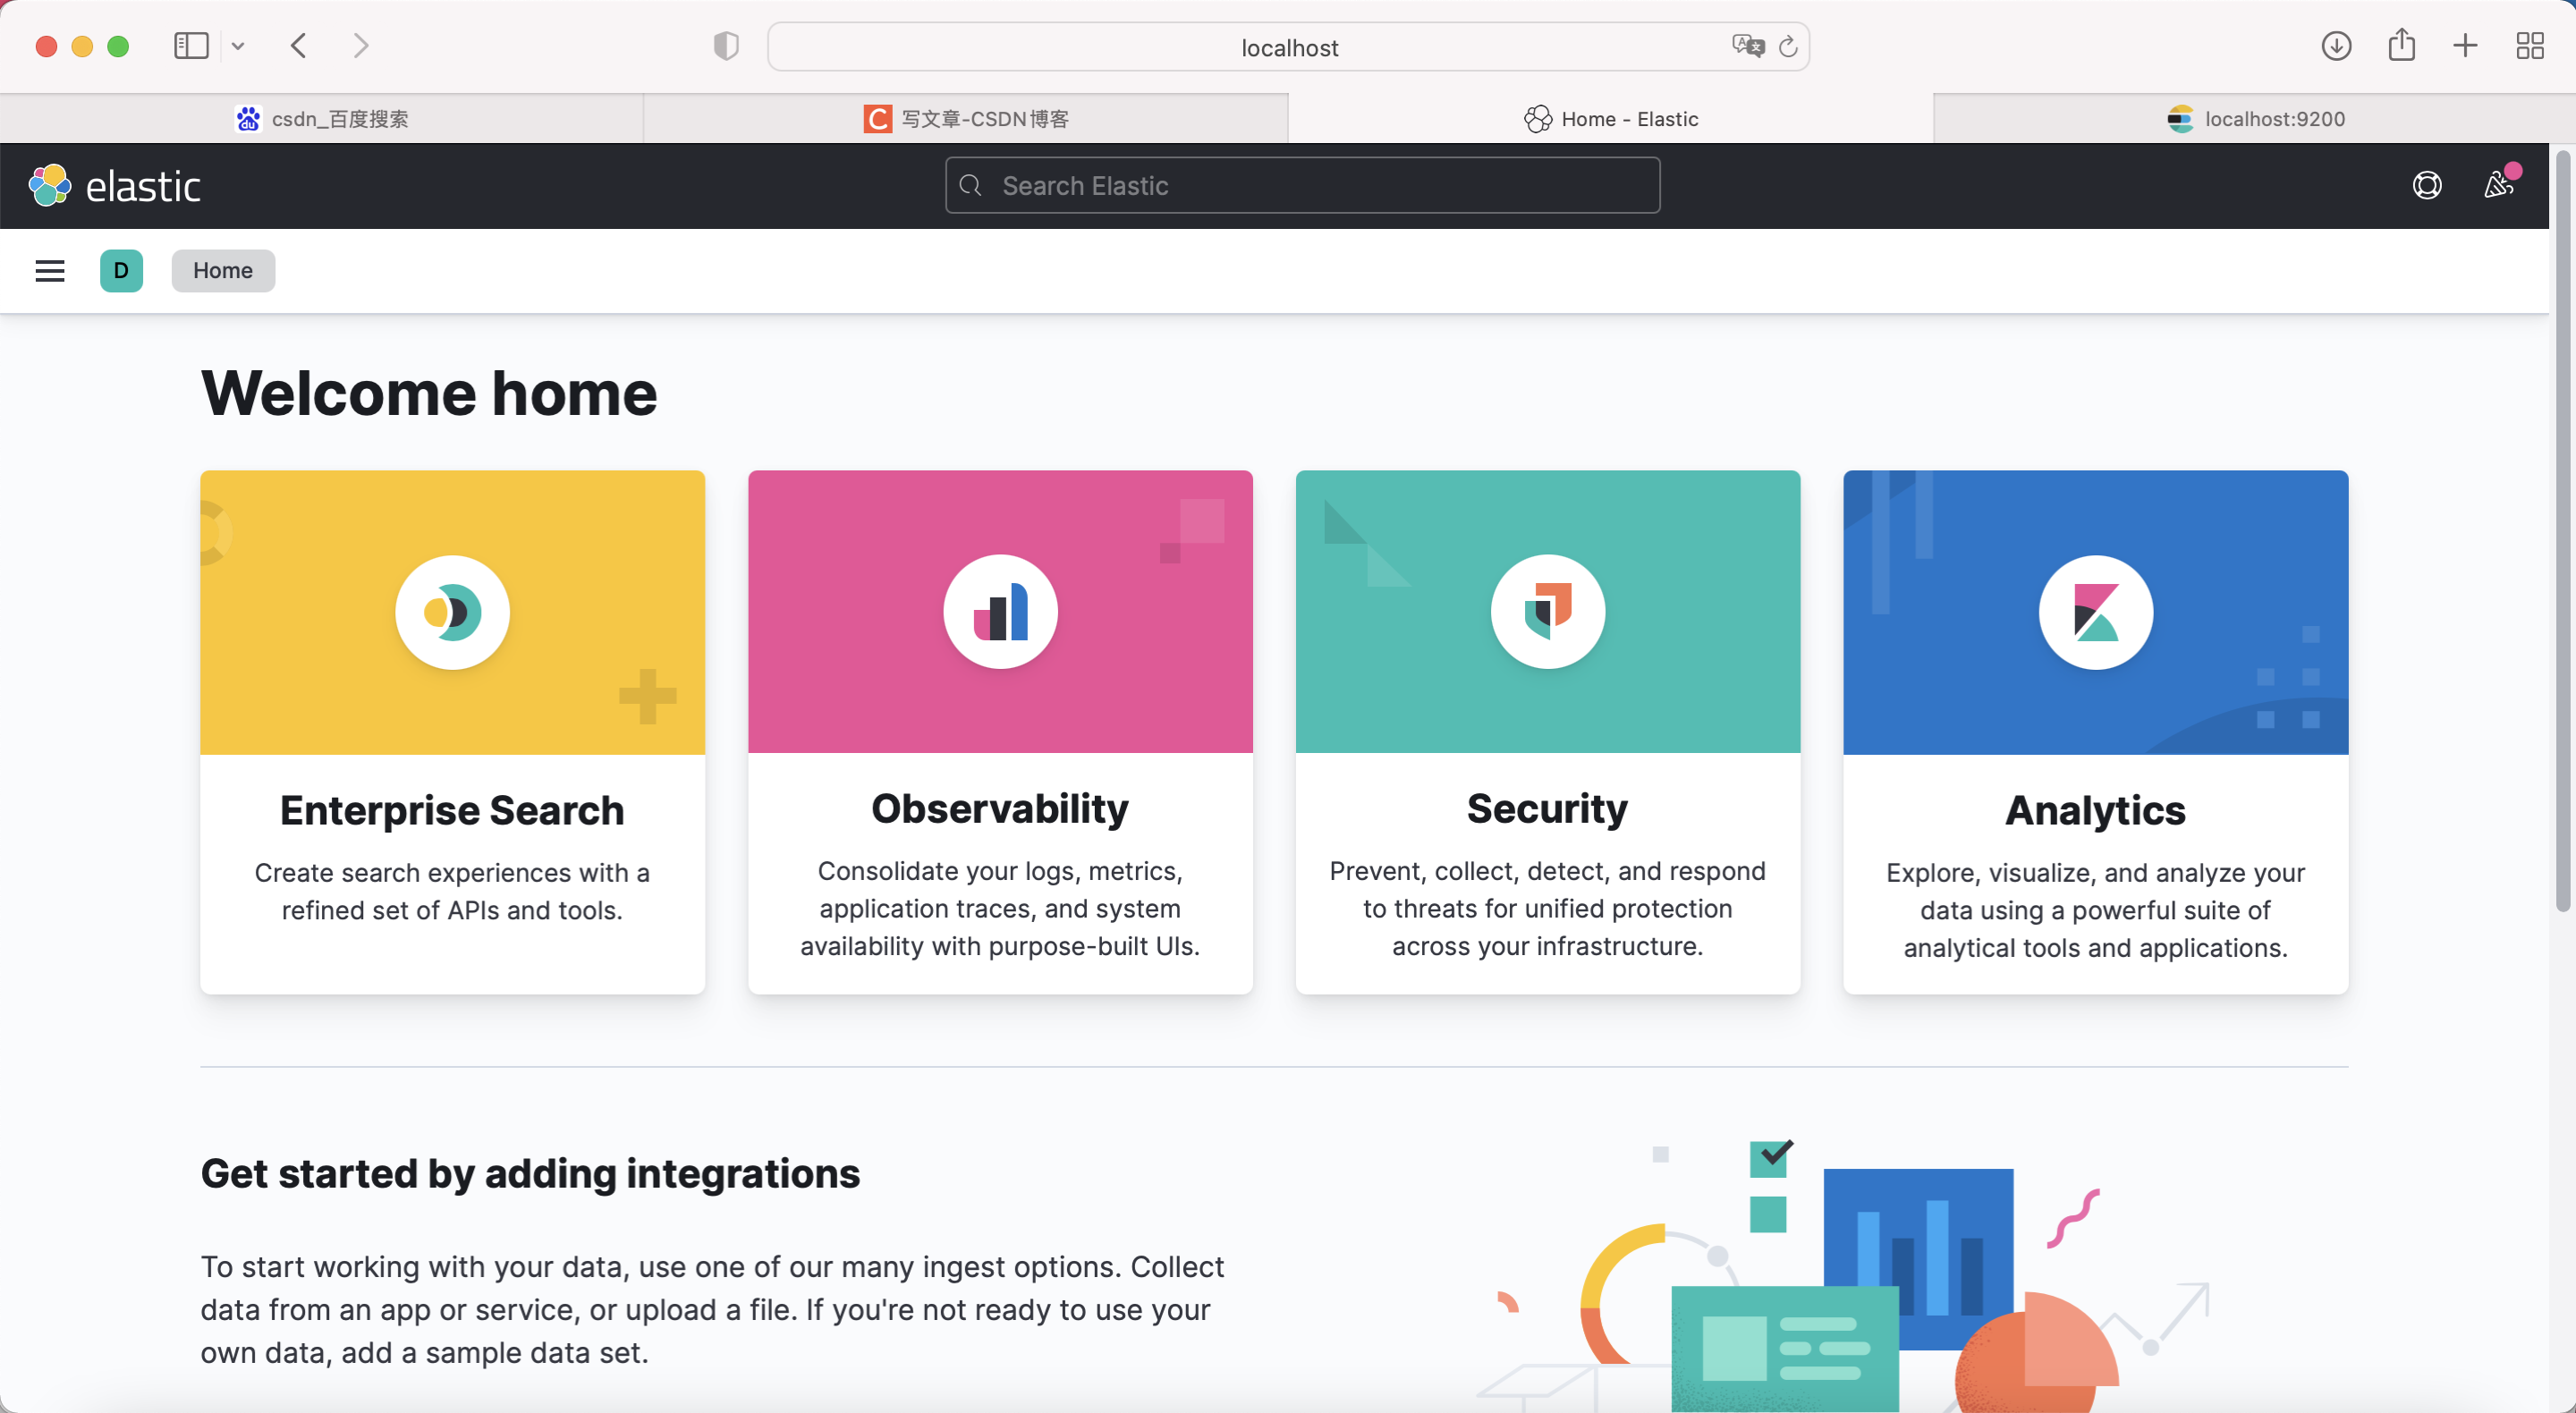Click the Observability bar chart icon
Viewport: 2576px width, 1413px height.
[1000, 612]
